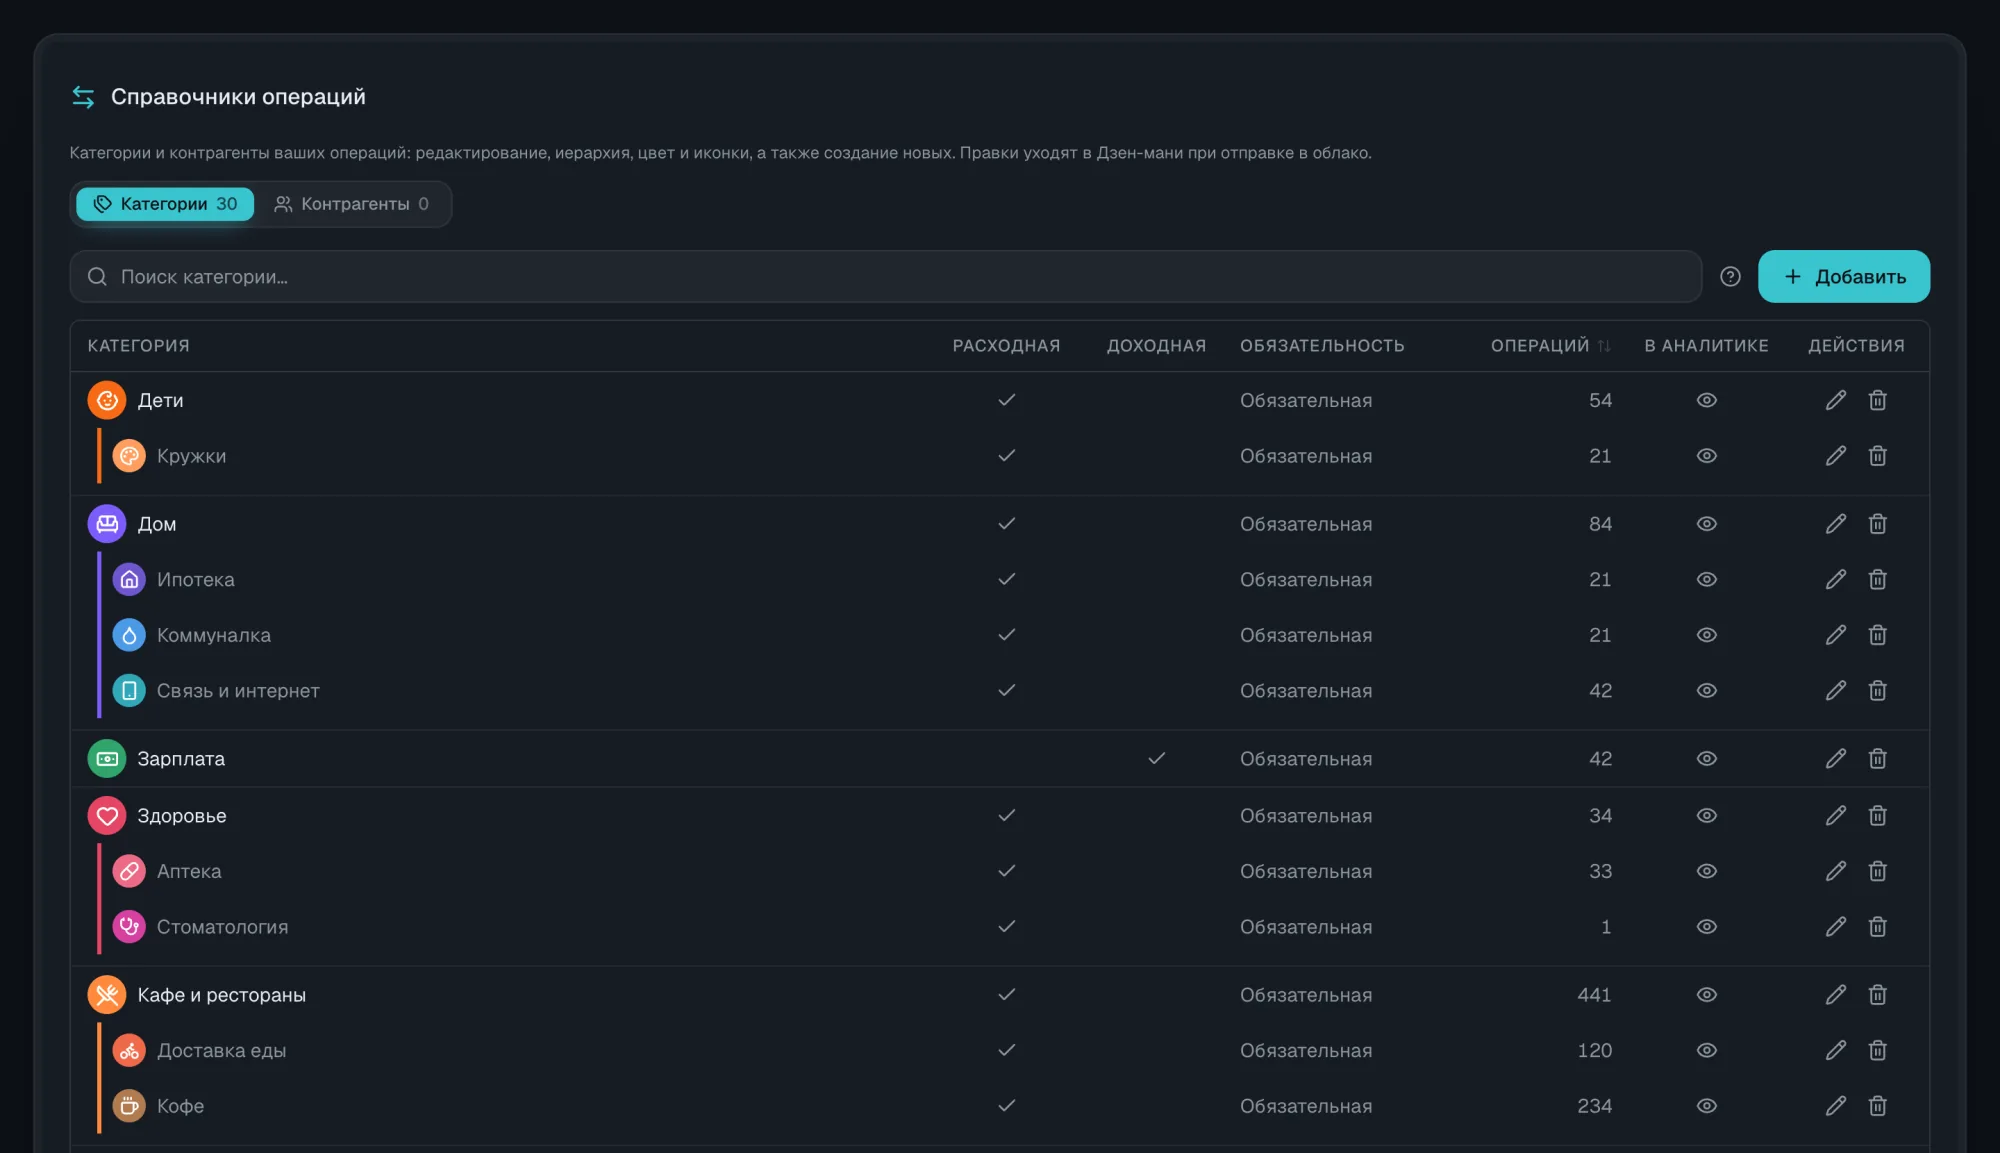
Task: Delete the Здоровье category
Action: pyautogui.click(x=1877, y=816)
